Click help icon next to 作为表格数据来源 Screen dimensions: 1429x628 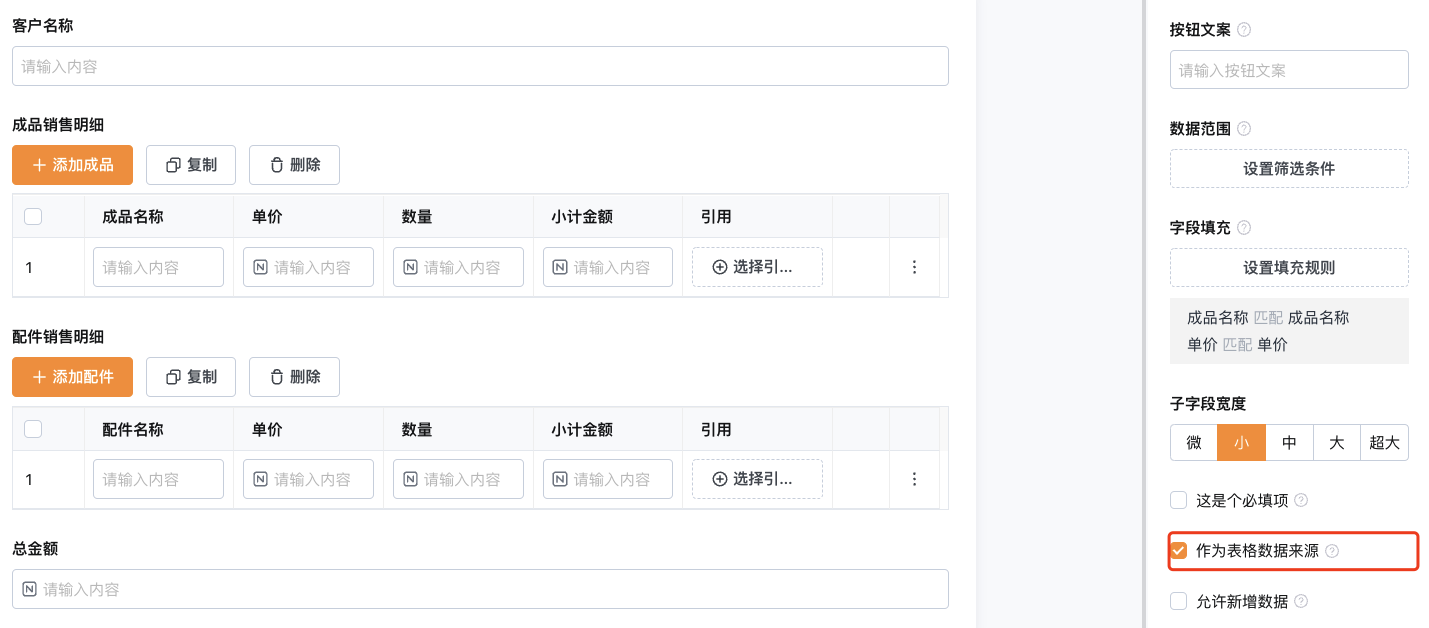point(1332,551)
